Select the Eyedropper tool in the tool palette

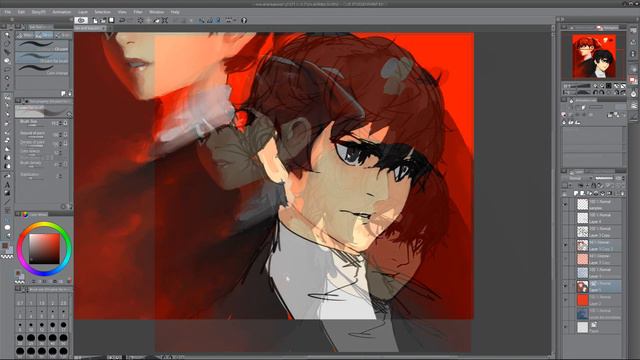click(x=7, y=87)
